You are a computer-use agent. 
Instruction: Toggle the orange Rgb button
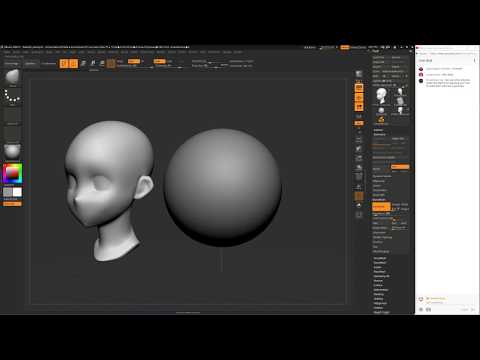point(134,61)
